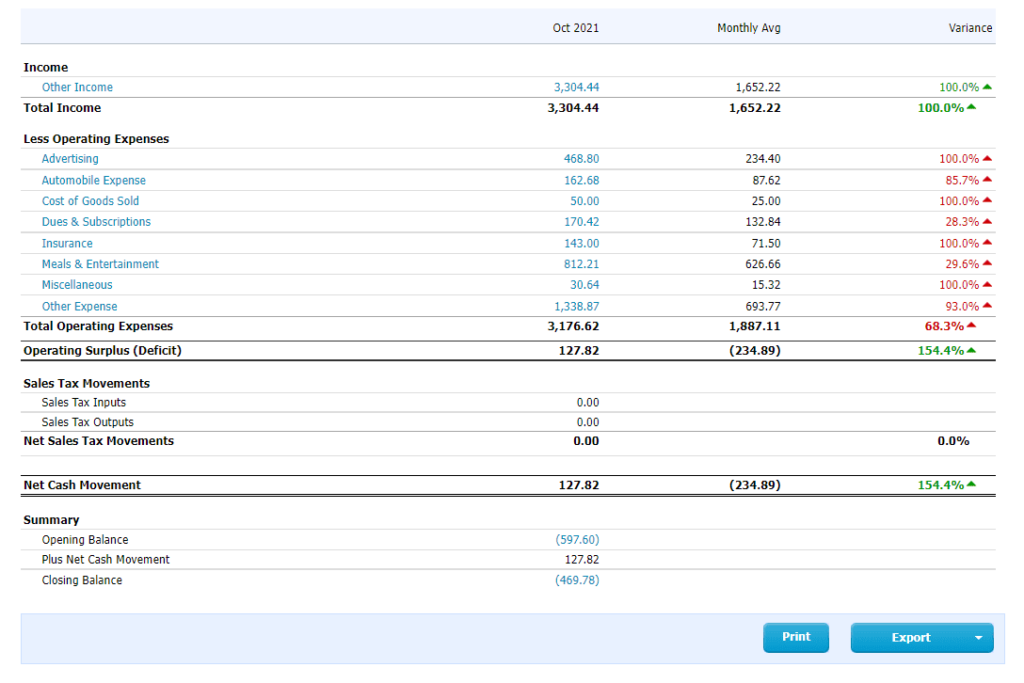This screenshot has height=683, width=1024.
Task: Click green arrow beside Net Cash Movement variance
Action: pos(971,484)
